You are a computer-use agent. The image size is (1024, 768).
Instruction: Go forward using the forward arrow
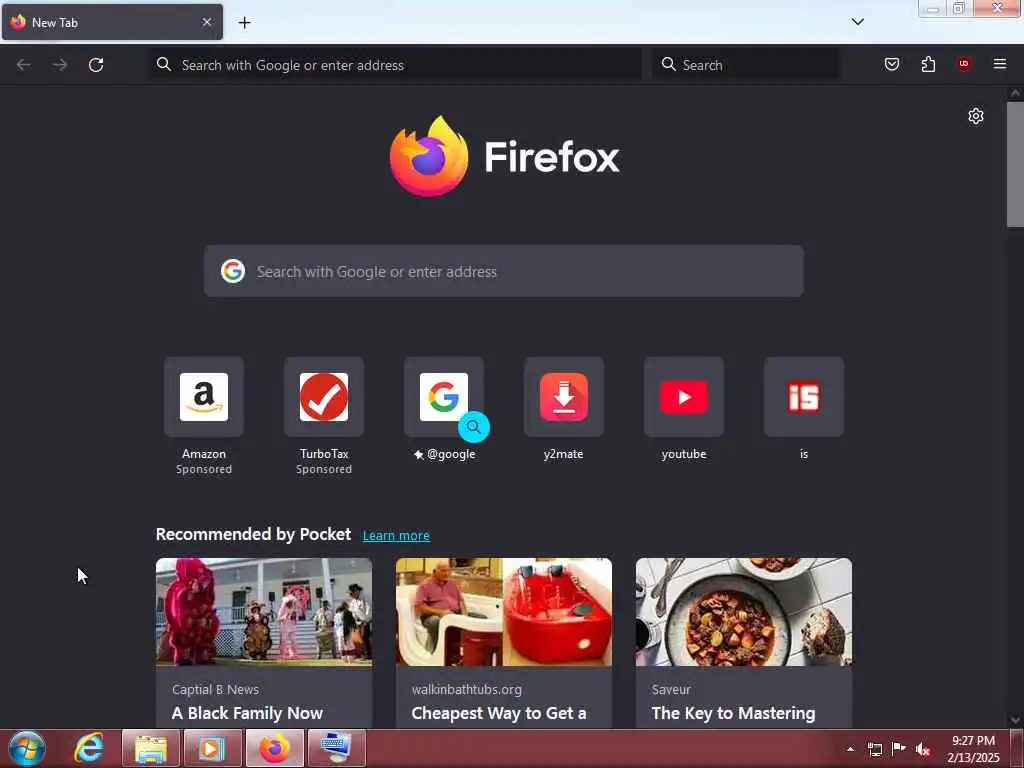tap(60, 65)
